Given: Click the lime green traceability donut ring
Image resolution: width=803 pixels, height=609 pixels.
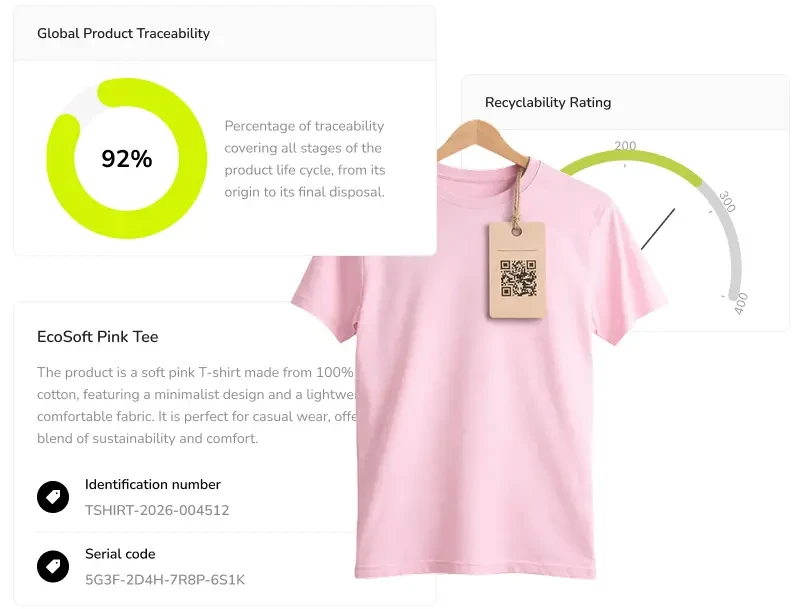Looking at the screenshot, I should coord(62,200).
